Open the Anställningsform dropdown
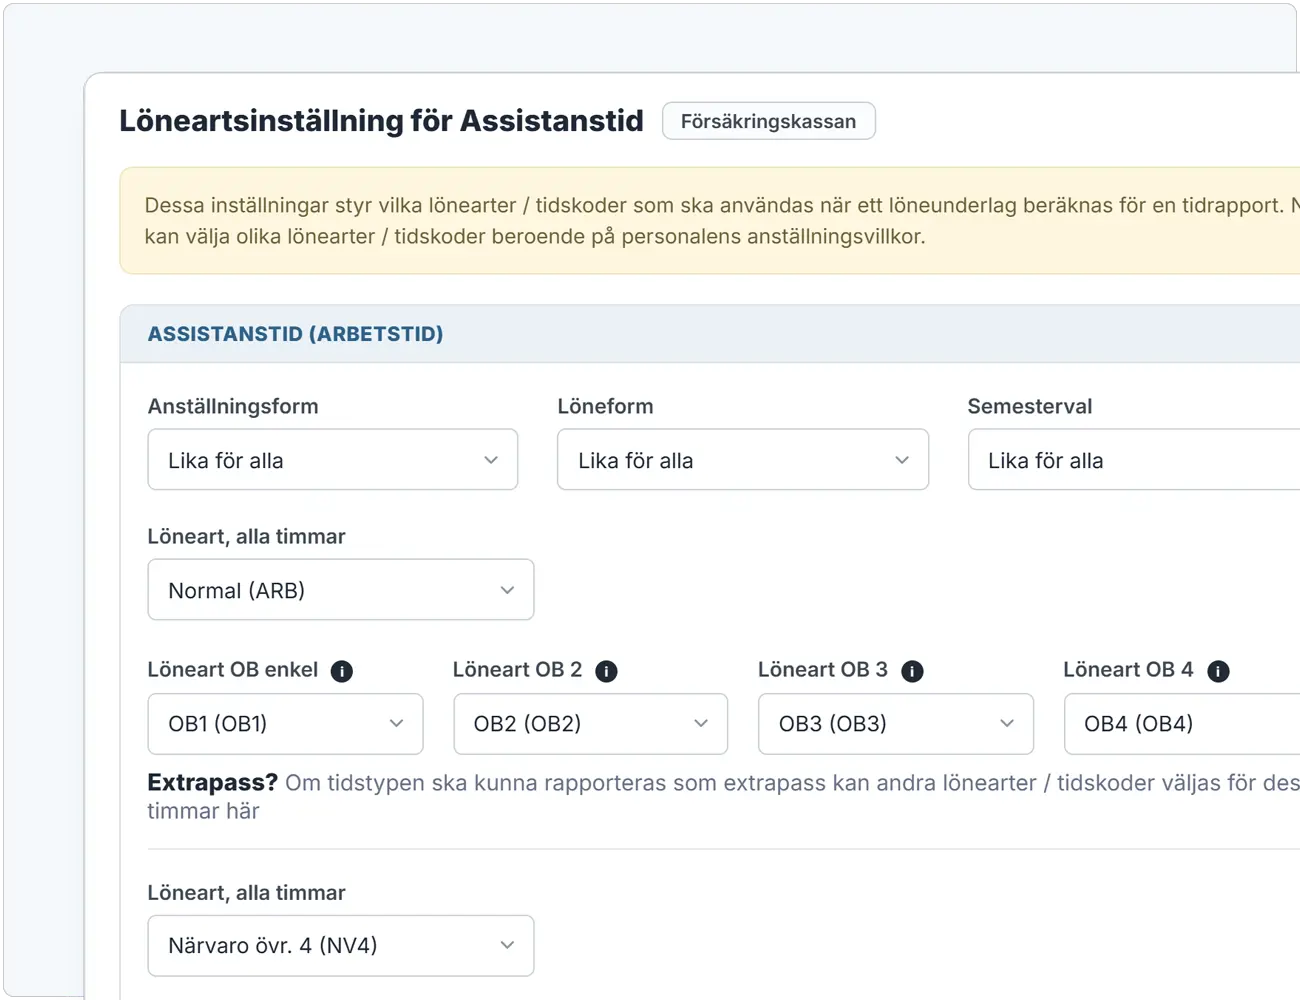The width and height of the screenshot is (1300, 1000). coord(333,460)
